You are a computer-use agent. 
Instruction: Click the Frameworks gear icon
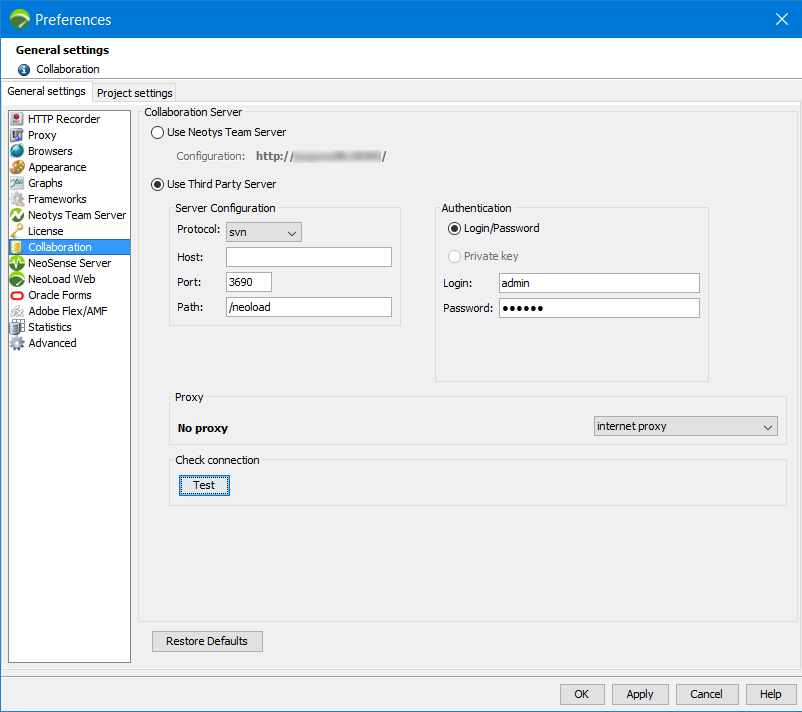[x=17, y=199]
